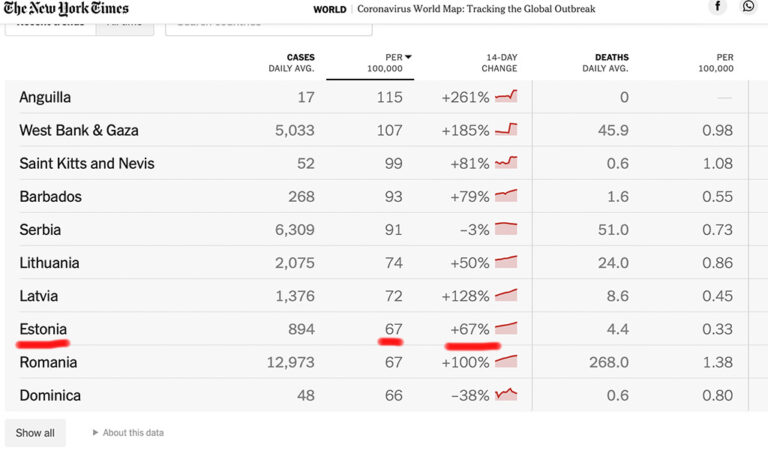Click the Dominica 14-day trend sparkline

[x=507, y=394]
